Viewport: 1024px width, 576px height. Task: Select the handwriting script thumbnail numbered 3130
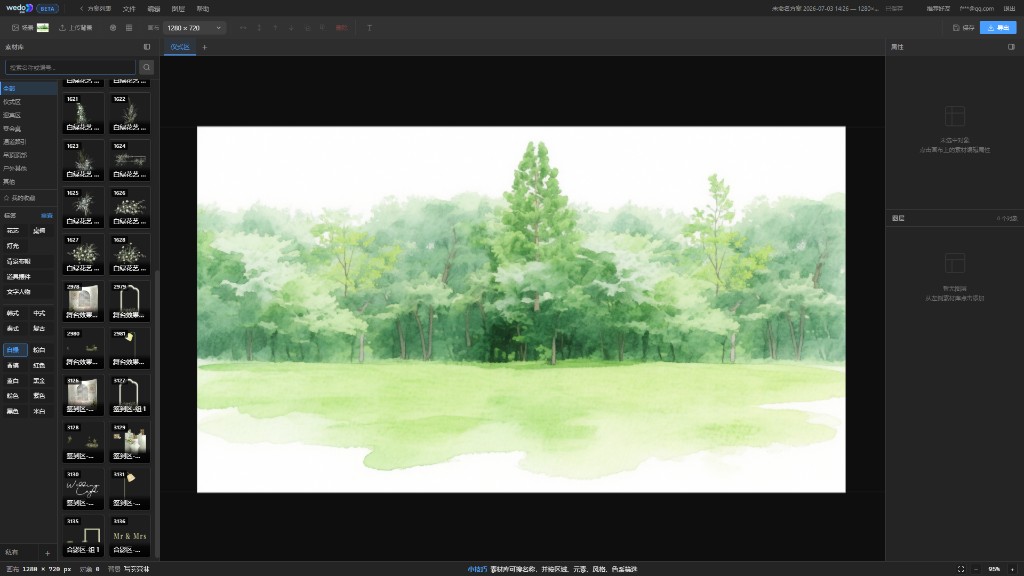coord(84,489)
